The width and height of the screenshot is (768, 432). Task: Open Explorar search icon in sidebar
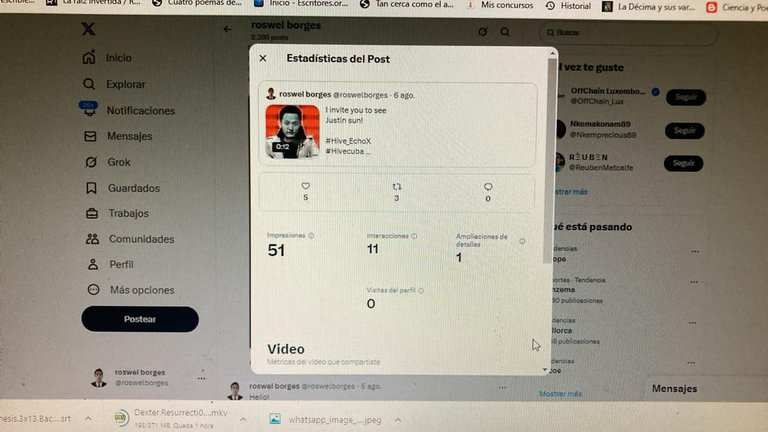[89, 84]
